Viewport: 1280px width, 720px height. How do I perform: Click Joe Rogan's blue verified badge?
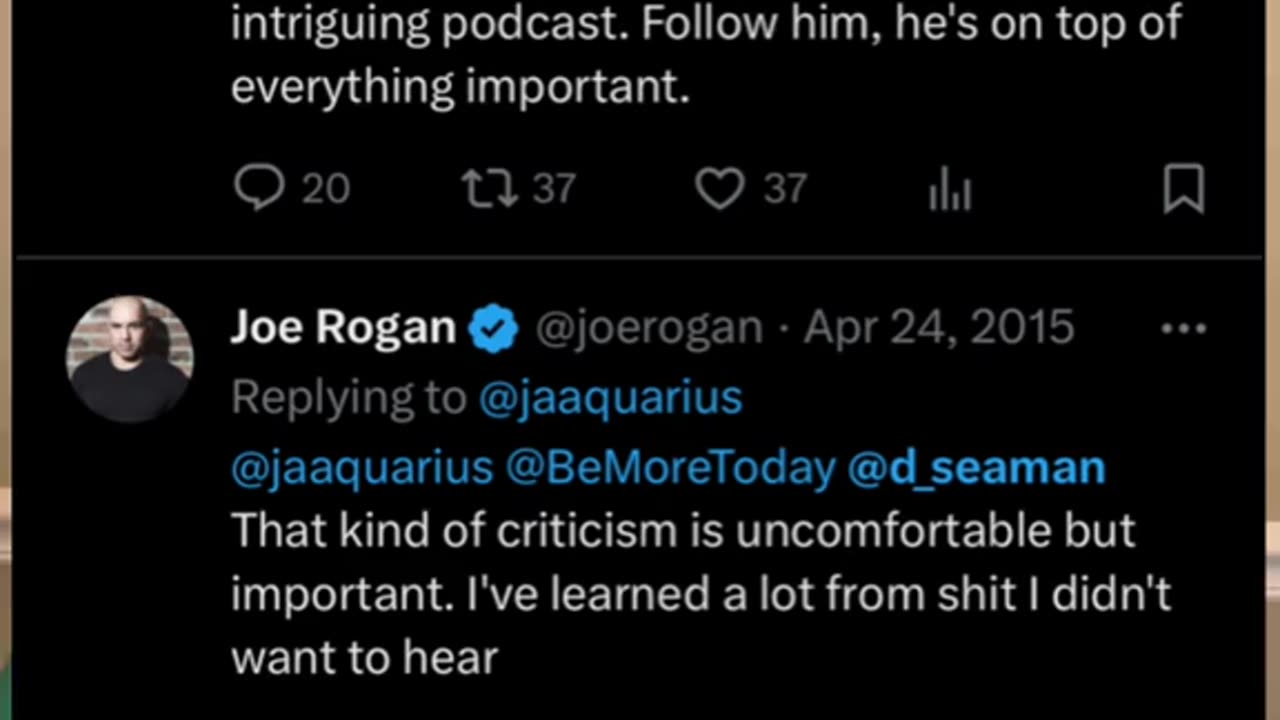(494, 329)
